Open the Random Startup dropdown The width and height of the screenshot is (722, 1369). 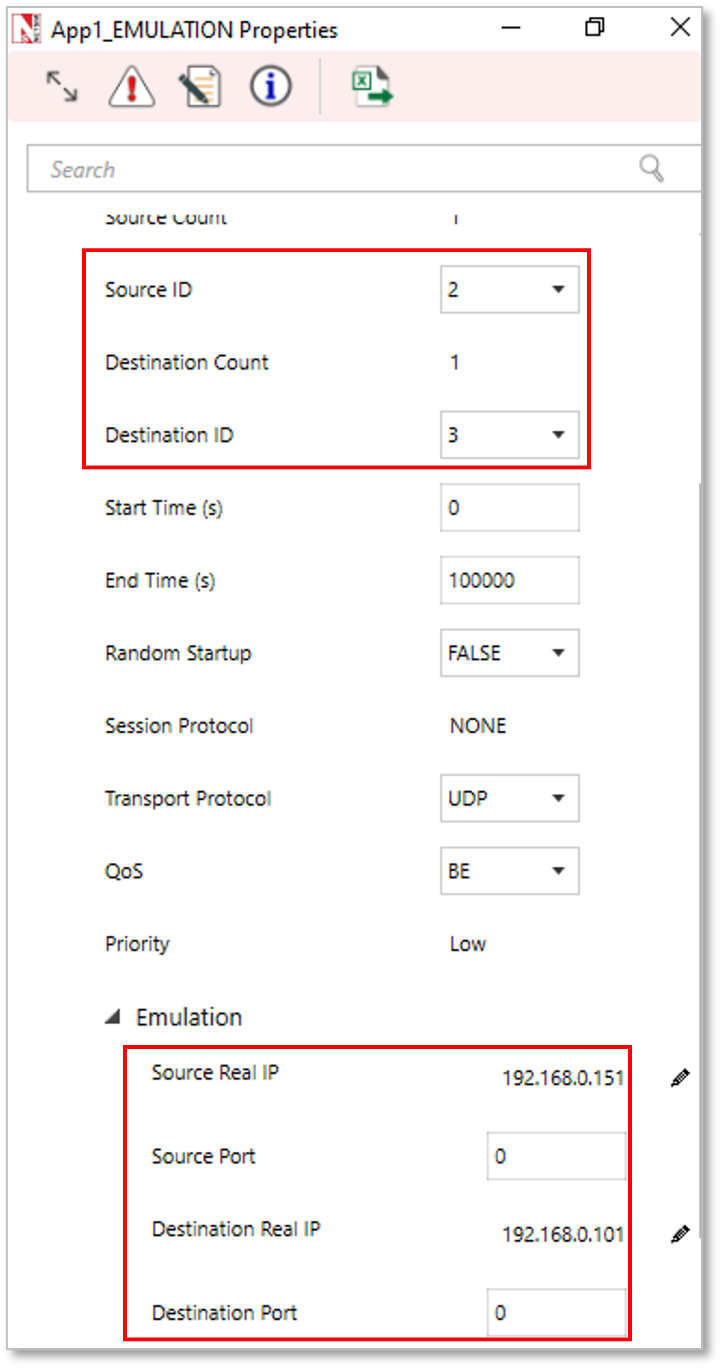pyautogui.click(x=509, y=653)
